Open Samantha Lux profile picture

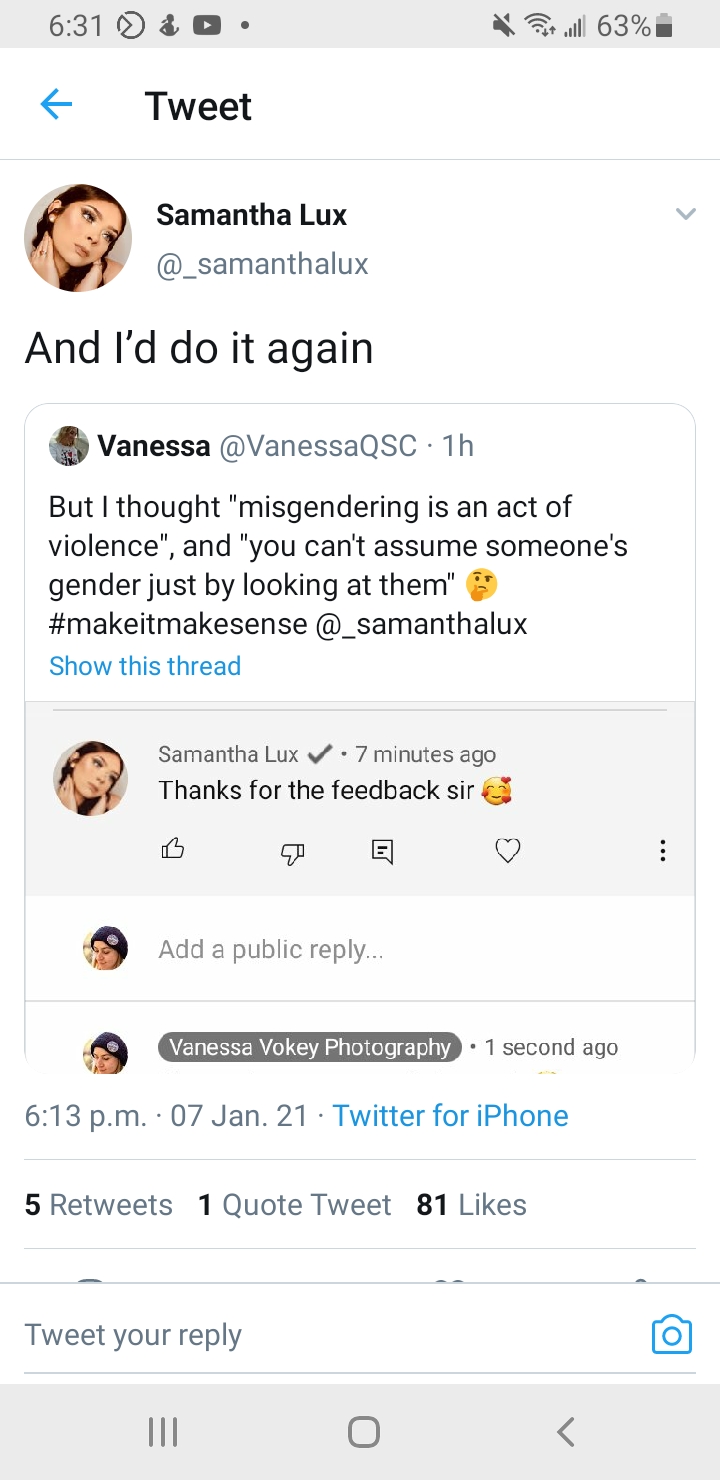click(78, 238)
